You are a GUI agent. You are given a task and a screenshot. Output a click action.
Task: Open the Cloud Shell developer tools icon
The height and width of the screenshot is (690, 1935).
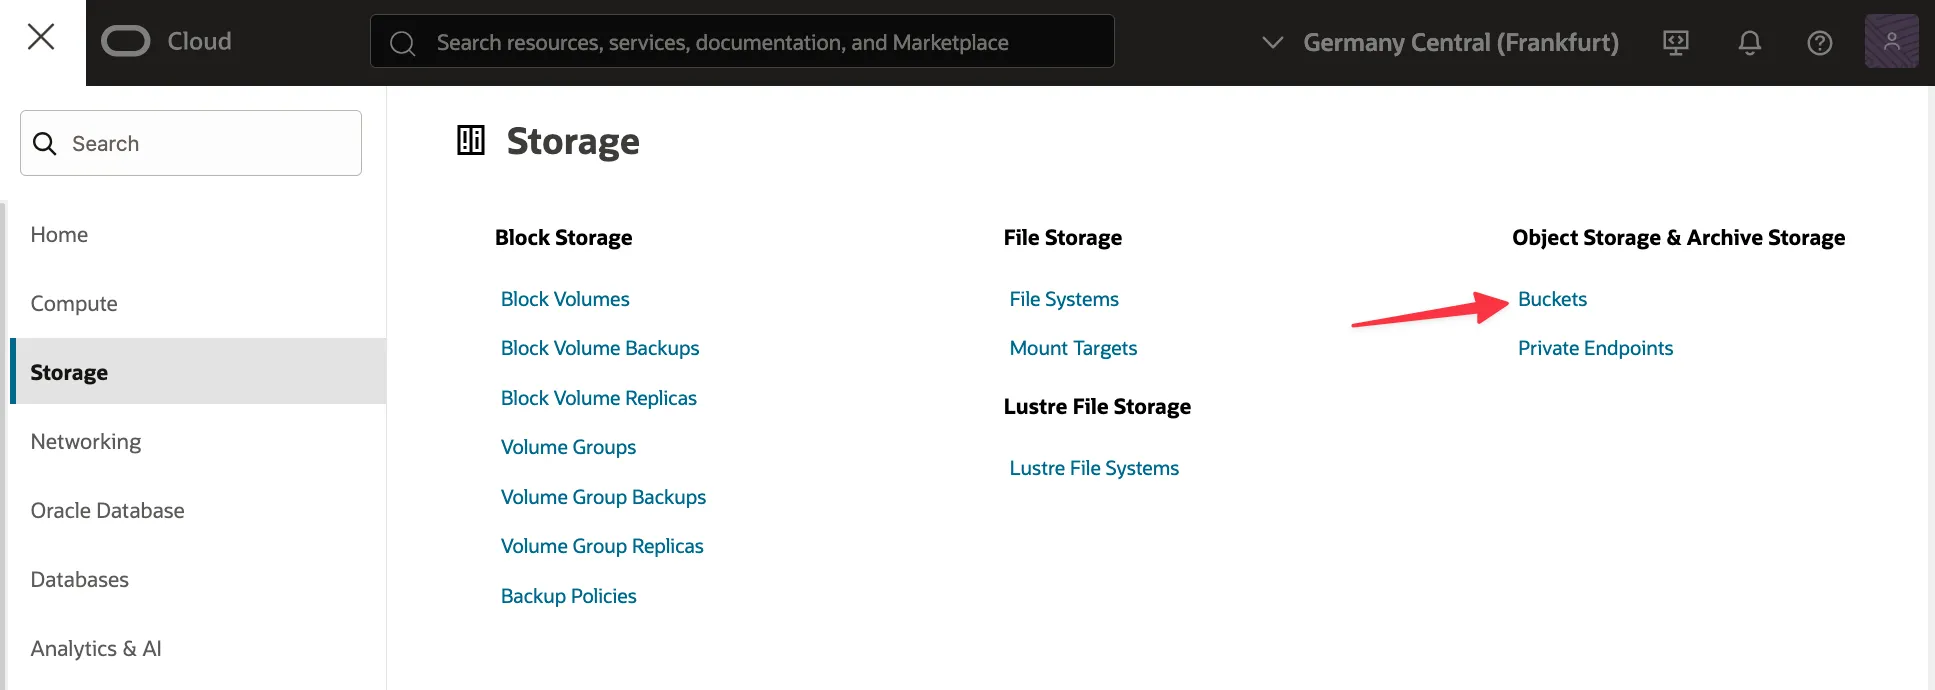[1676, 42]
